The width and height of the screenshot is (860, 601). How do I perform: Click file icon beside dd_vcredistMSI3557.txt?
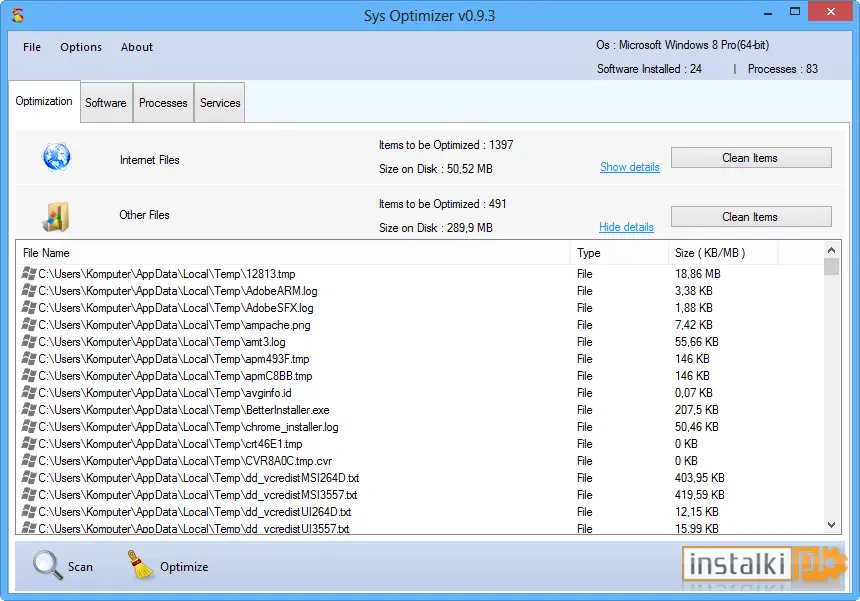pyautogui.click(x=29, y=494)
